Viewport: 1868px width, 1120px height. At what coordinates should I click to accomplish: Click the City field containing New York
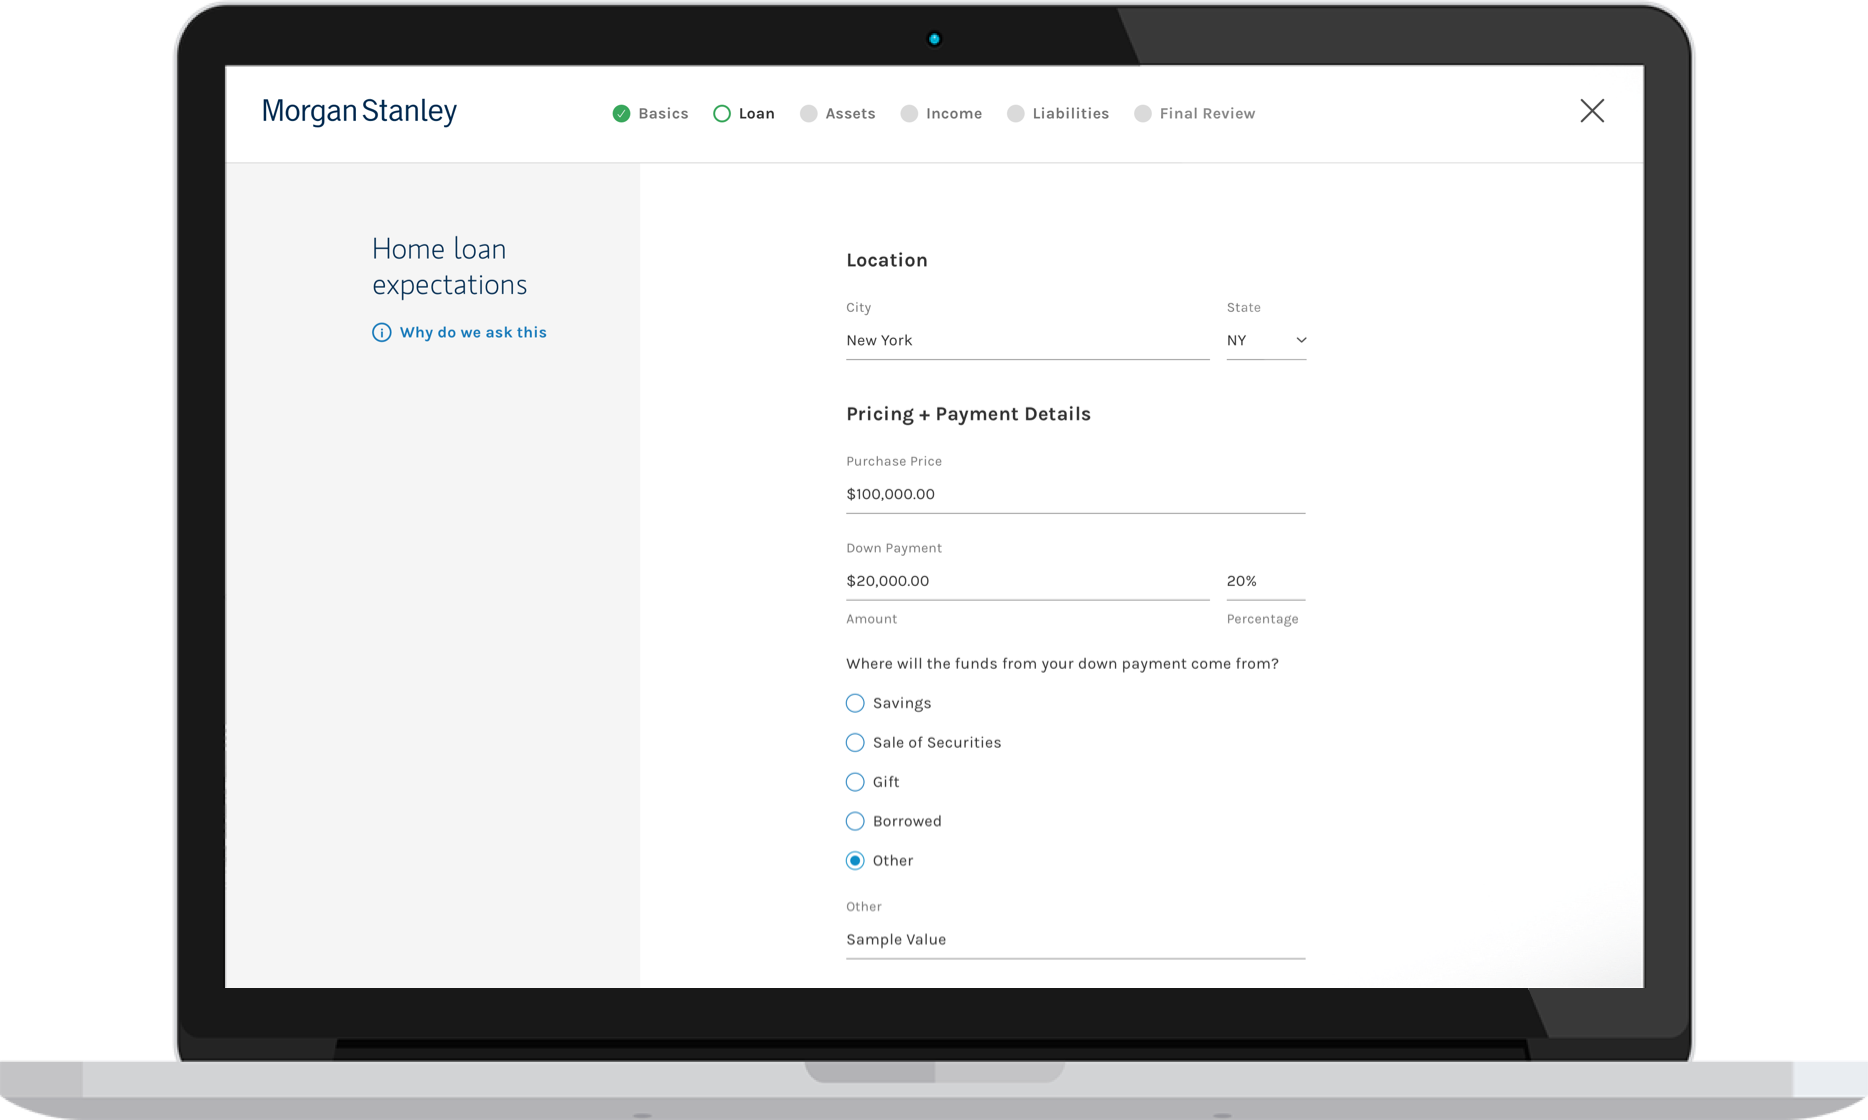coord(1028,341)
